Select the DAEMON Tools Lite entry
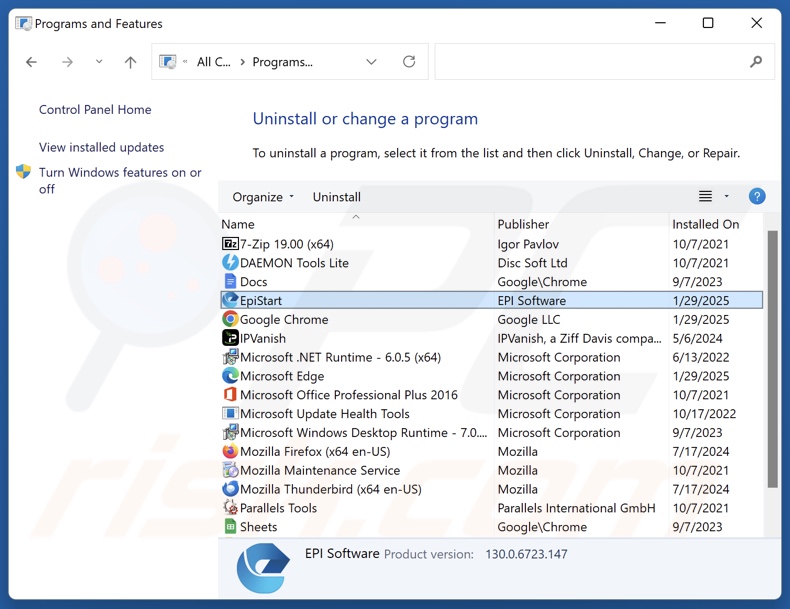This screenshot has height=609, width=790. click(294, 262)
